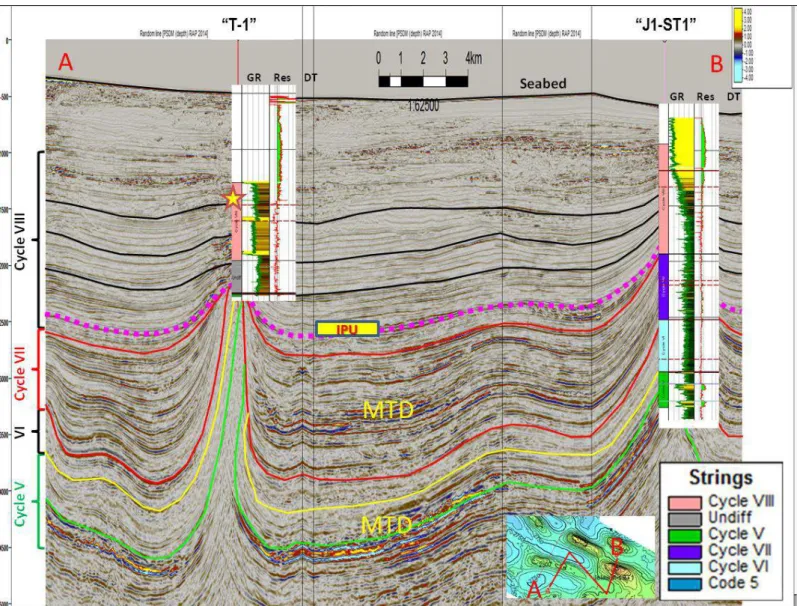797x606 pixels.
Task: Click the J1-ST1 yellow gamma ray log track
Action: [x=681, y=268]
